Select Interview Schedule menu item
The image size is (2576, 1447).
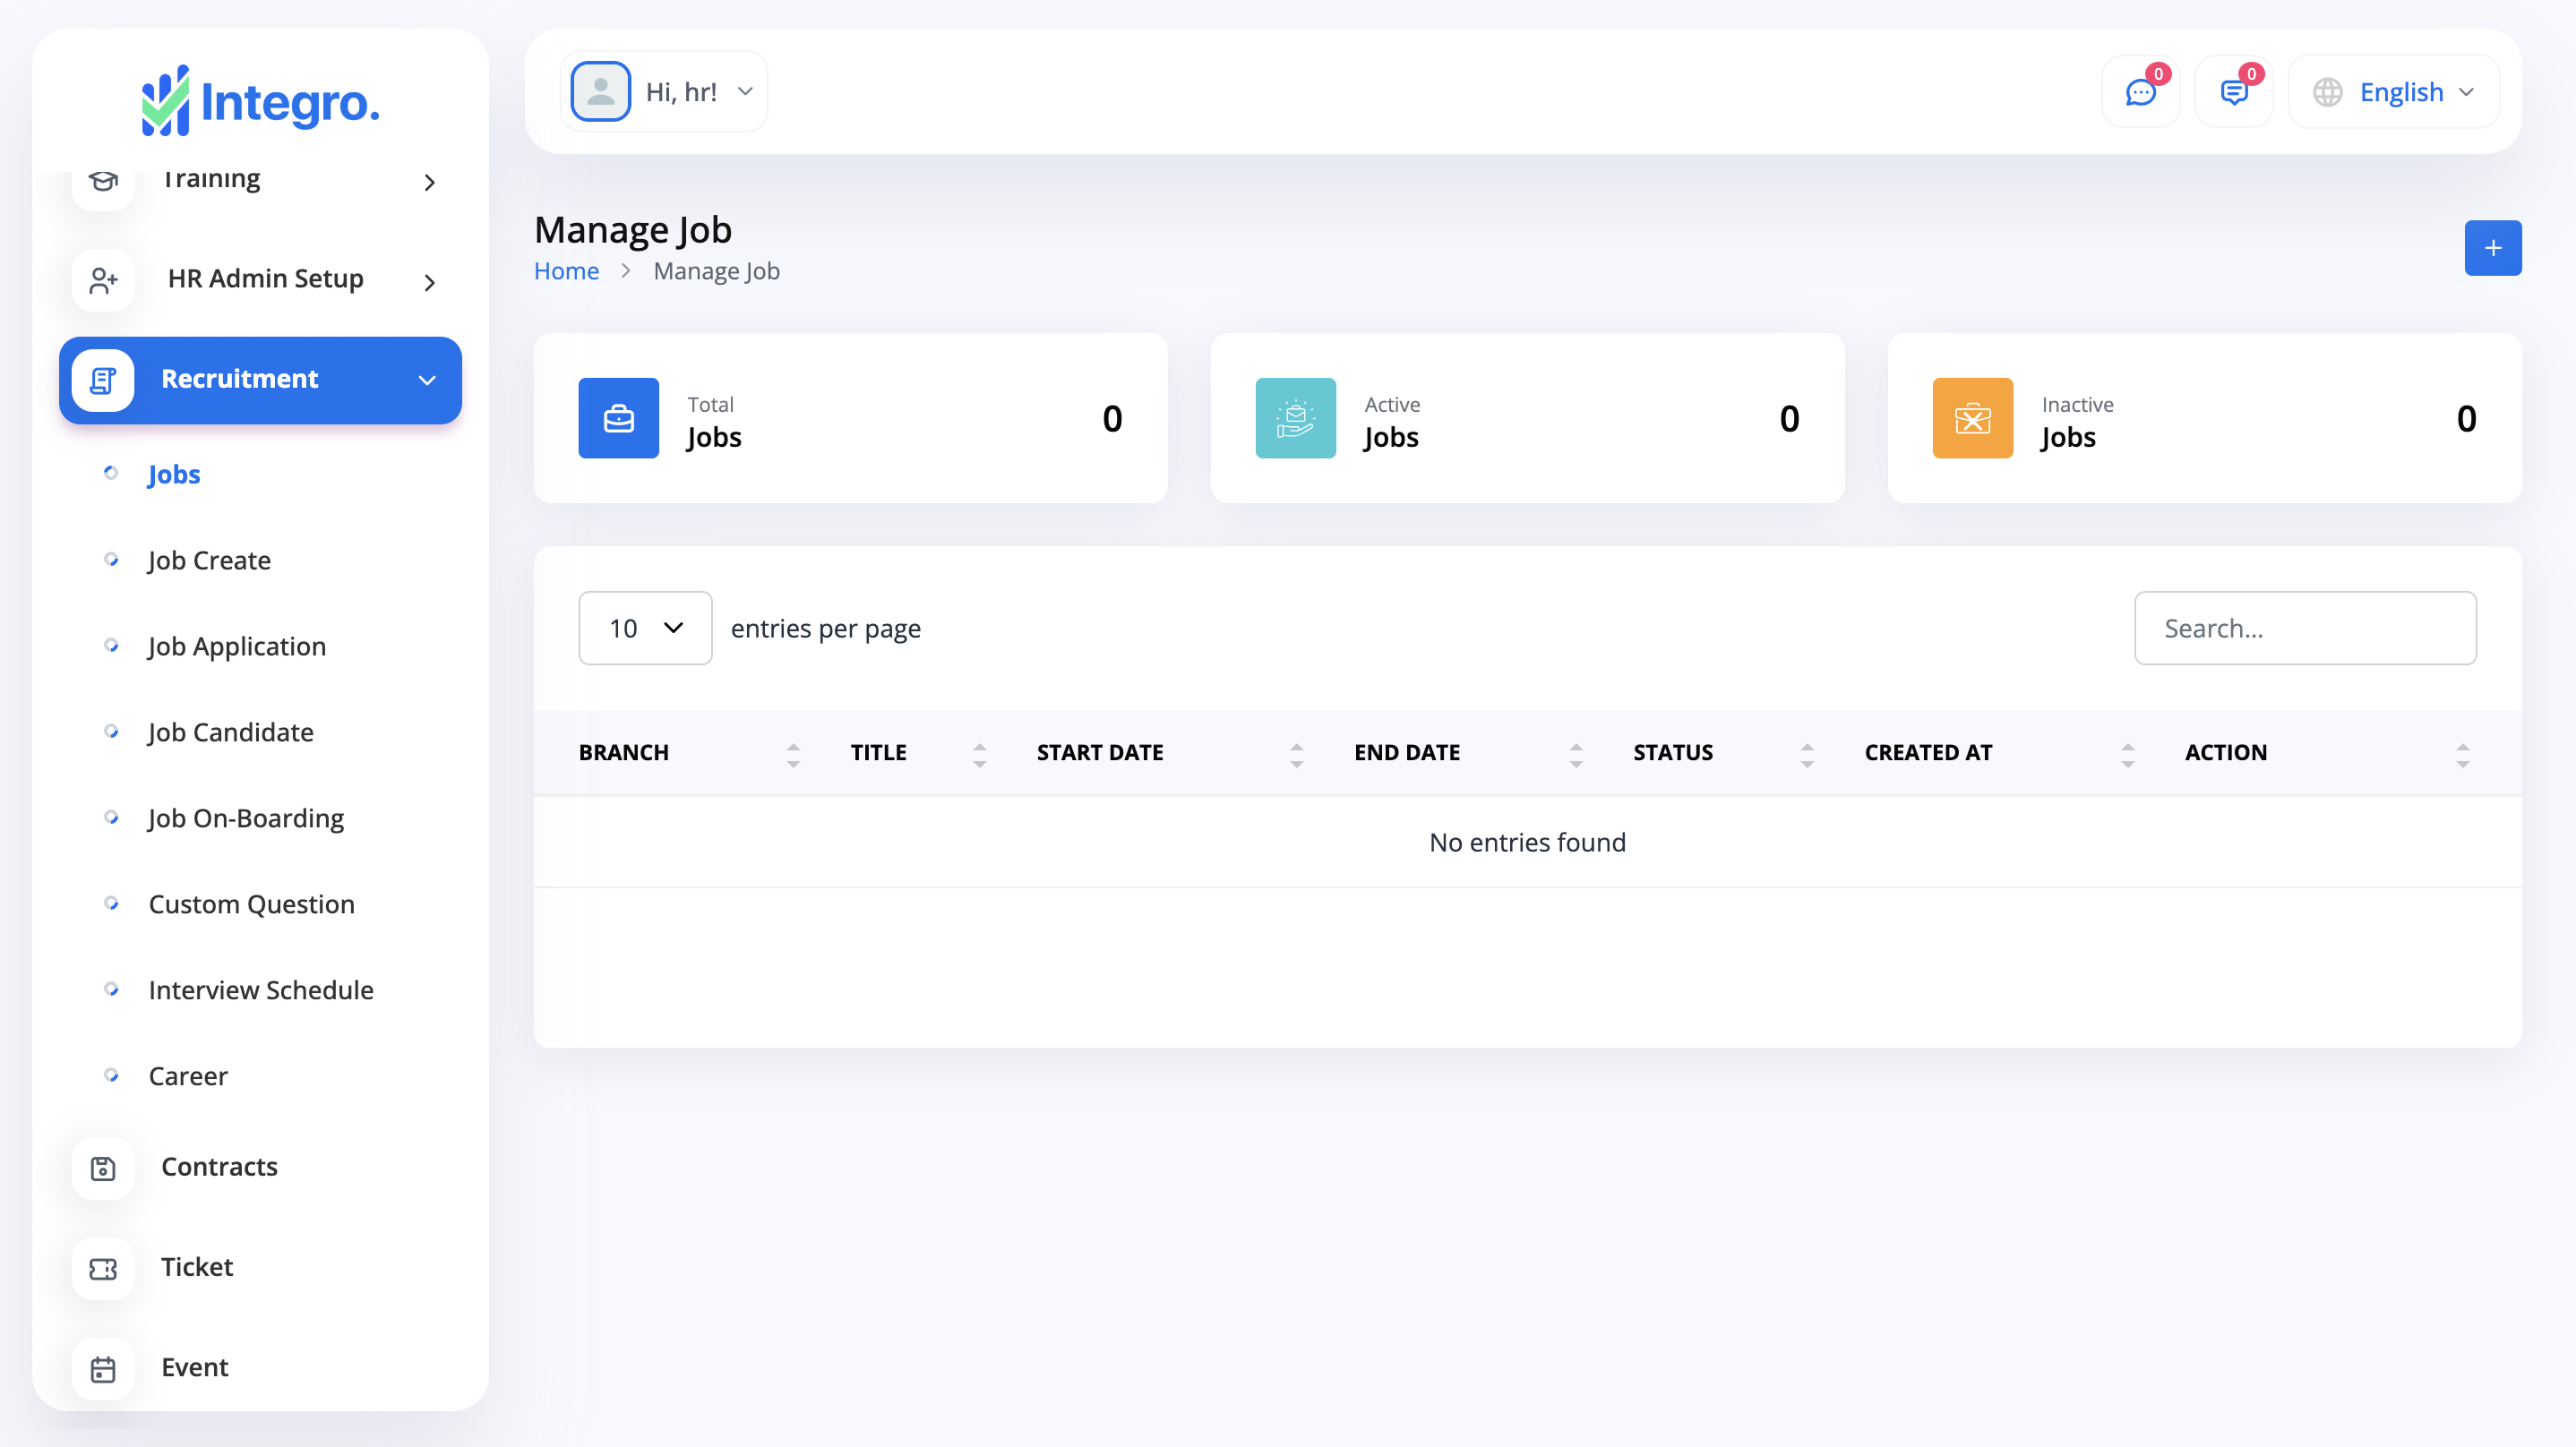point(261,990)
